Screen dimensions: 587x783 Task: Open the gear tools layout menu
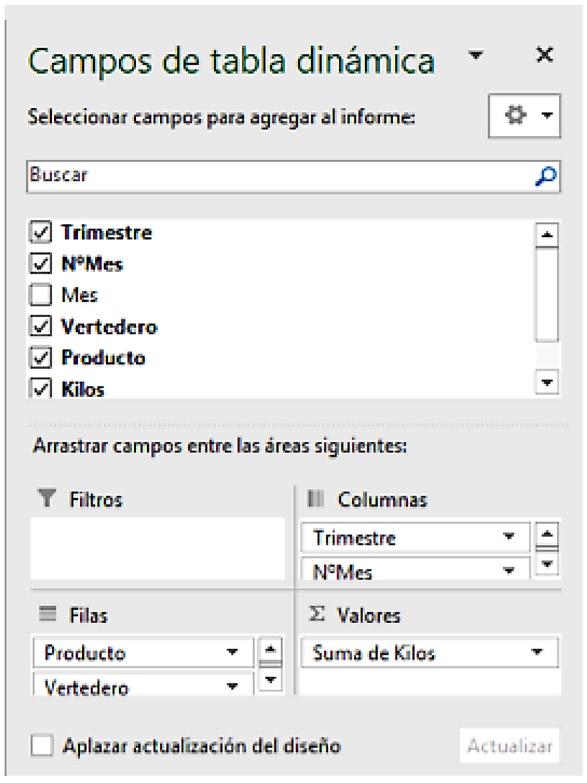[524, 116]
